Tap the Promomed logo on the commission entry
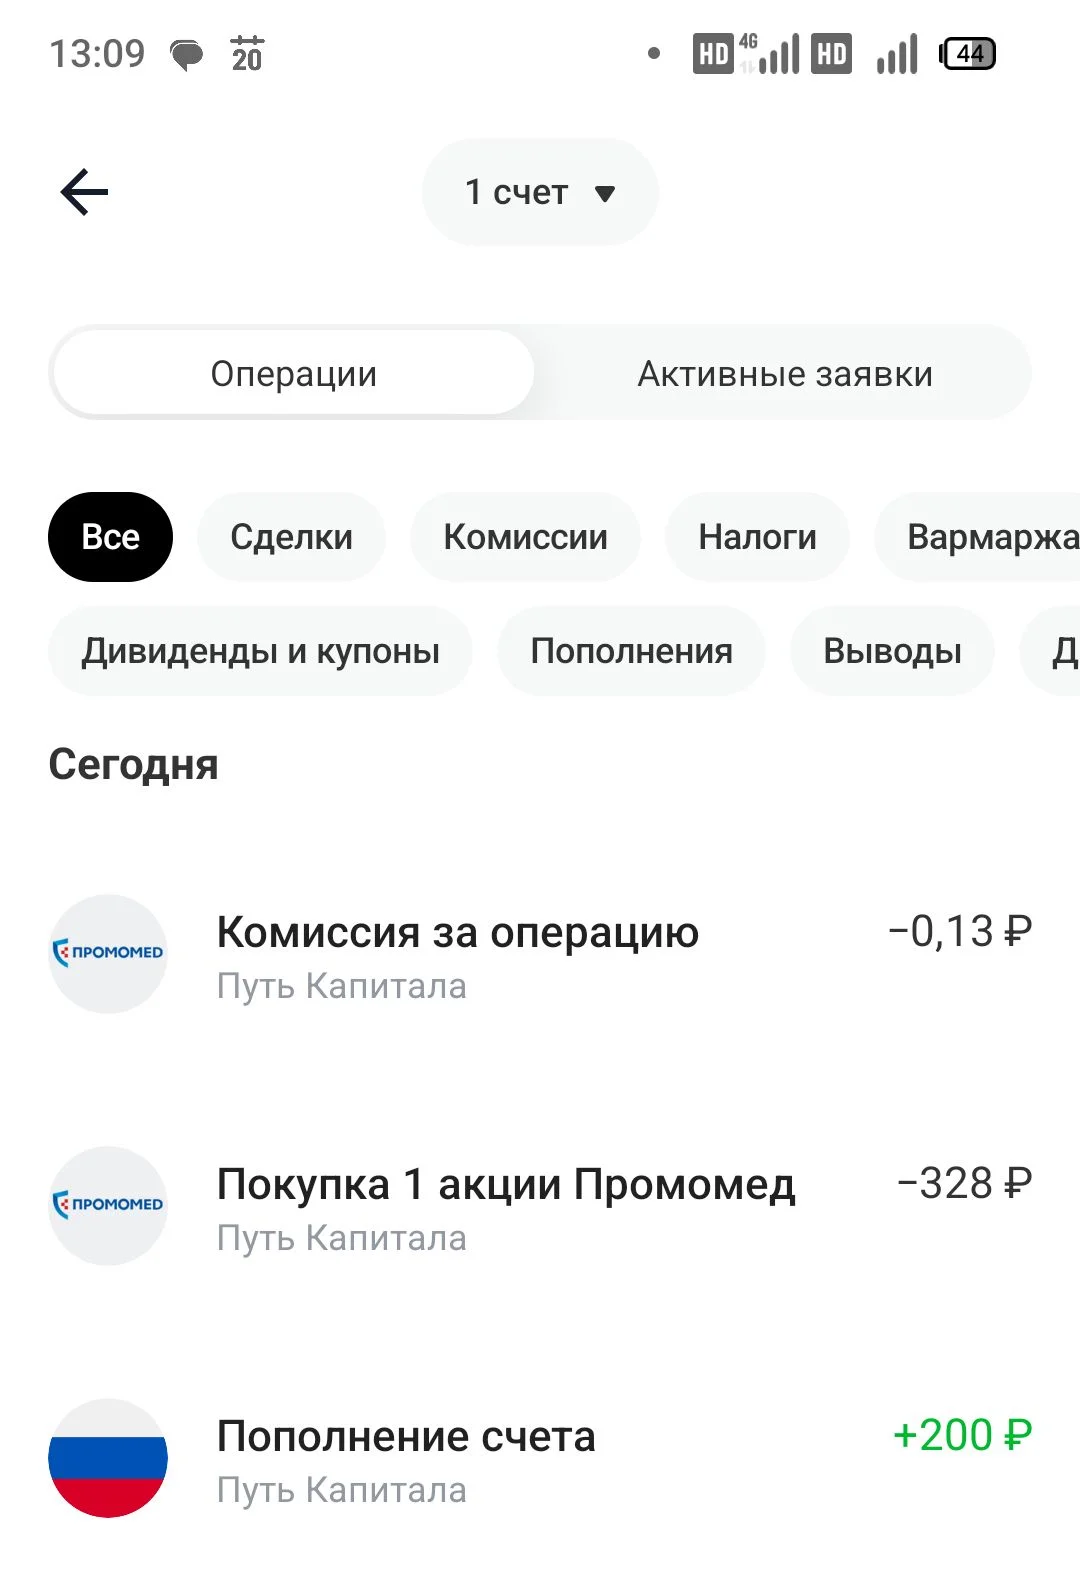The image size is (1080, 1586). (108, 953)
